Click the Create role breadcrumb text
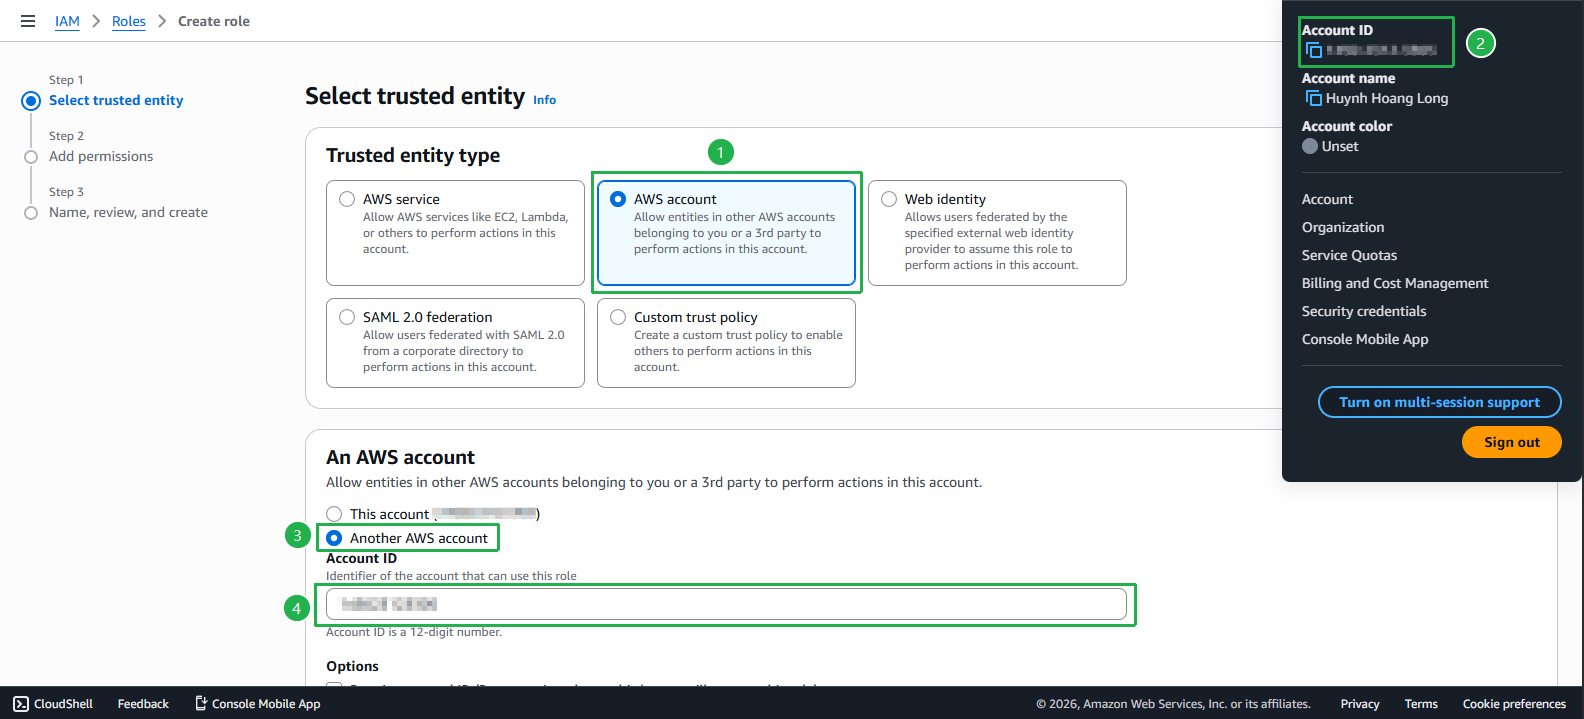1584x719 pixels. point(214,21)
